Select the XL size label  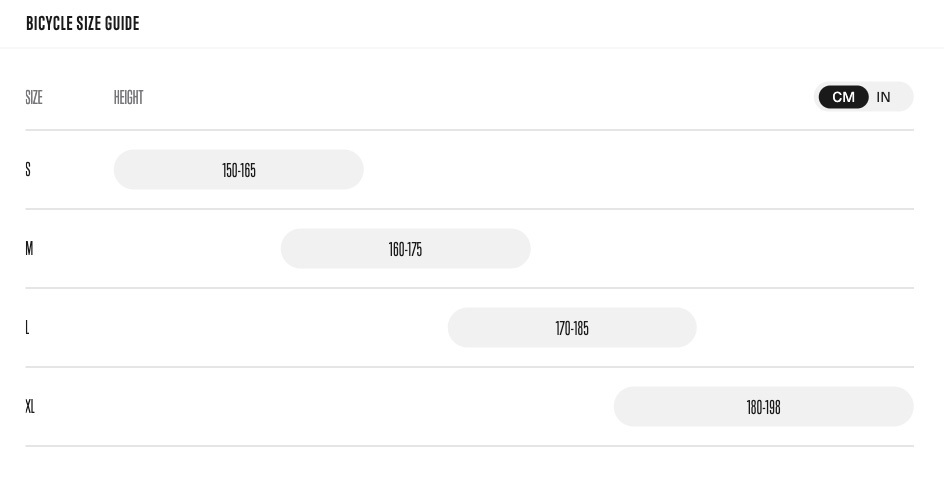pyautogui.click(x=30, y=406)
